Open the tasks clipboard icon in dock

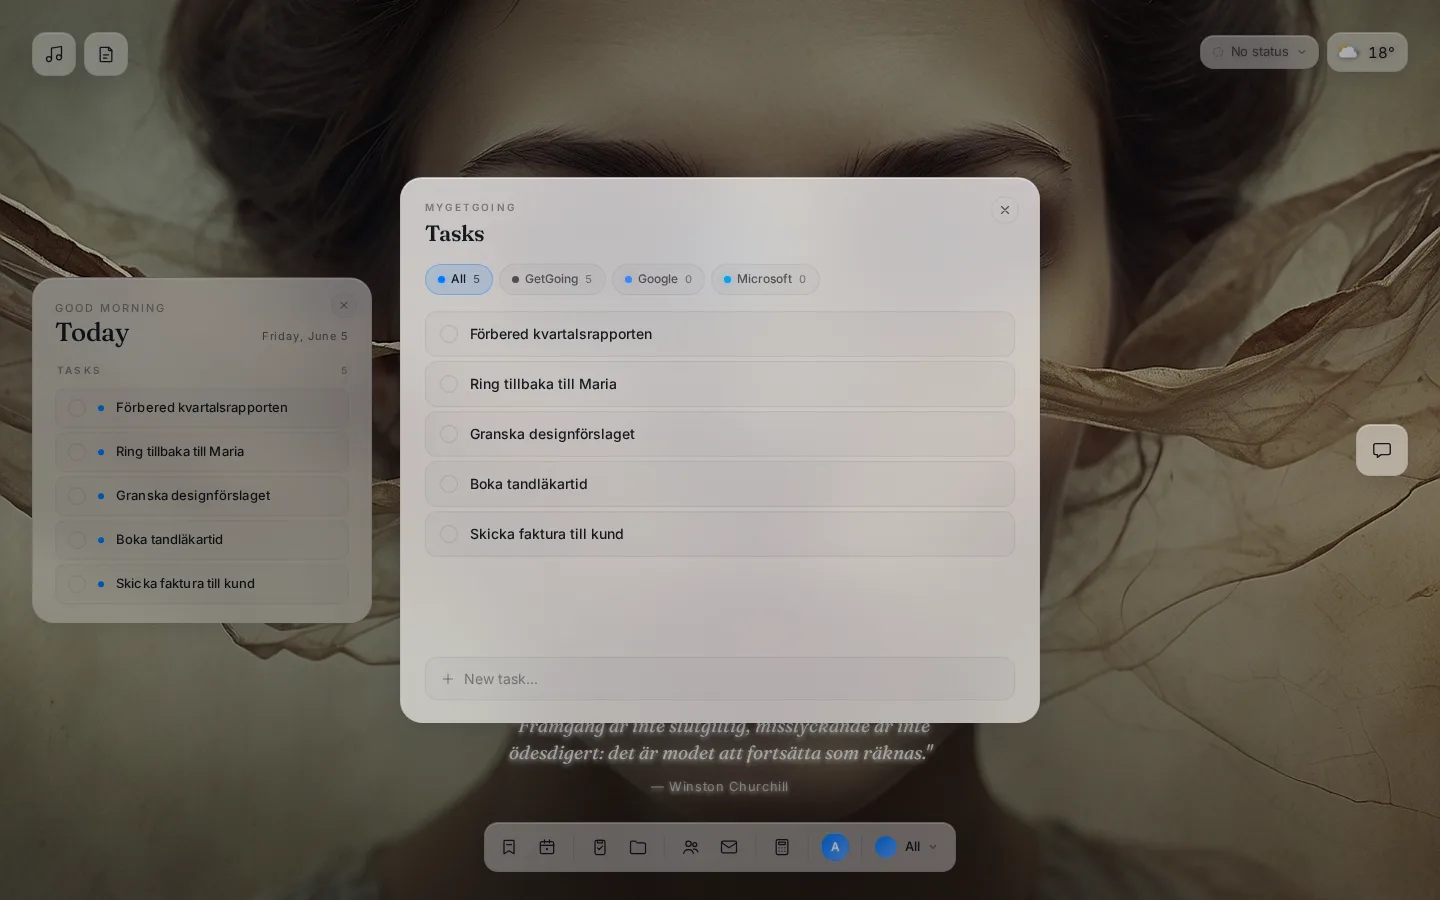pos(600,847)
